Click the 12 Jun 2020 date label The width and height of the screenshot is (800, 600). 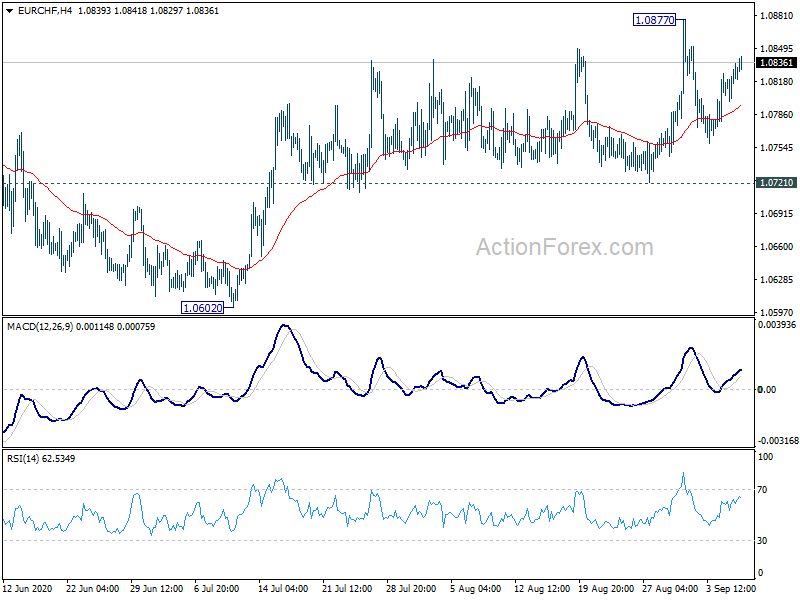28,588
